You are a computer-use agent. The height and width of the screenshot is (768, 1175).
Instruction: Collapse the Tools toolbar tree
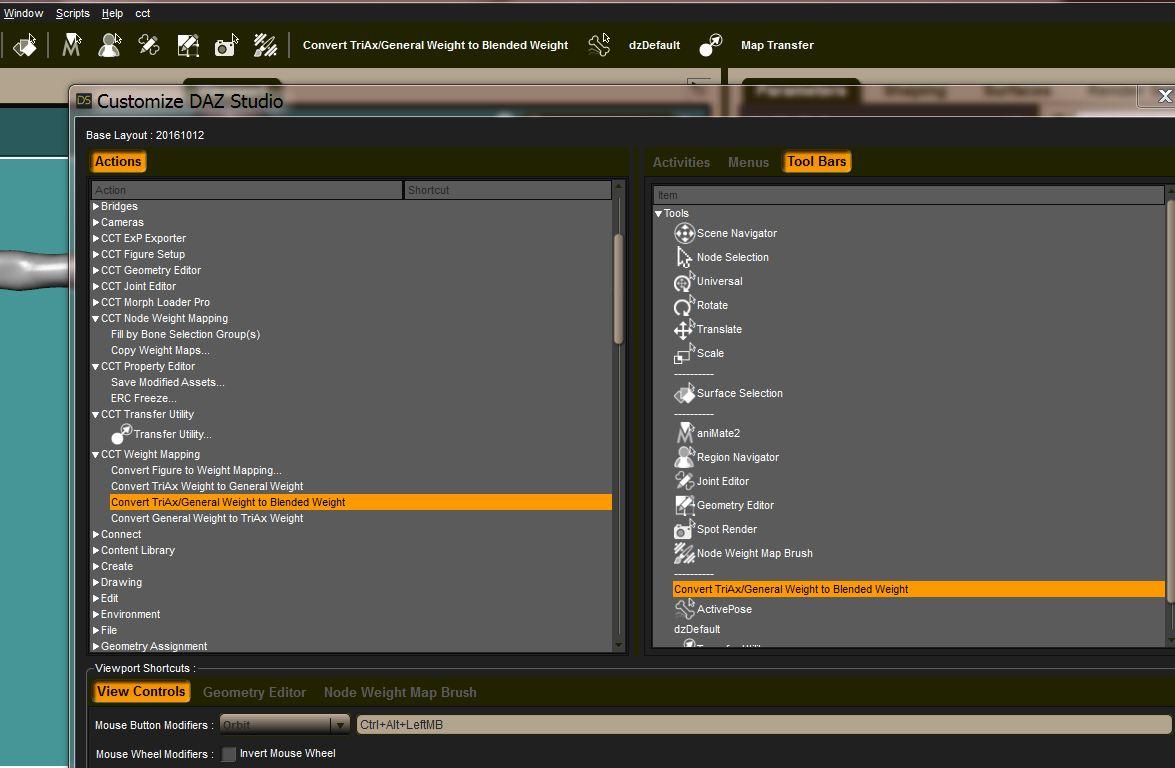coord(659,214)
